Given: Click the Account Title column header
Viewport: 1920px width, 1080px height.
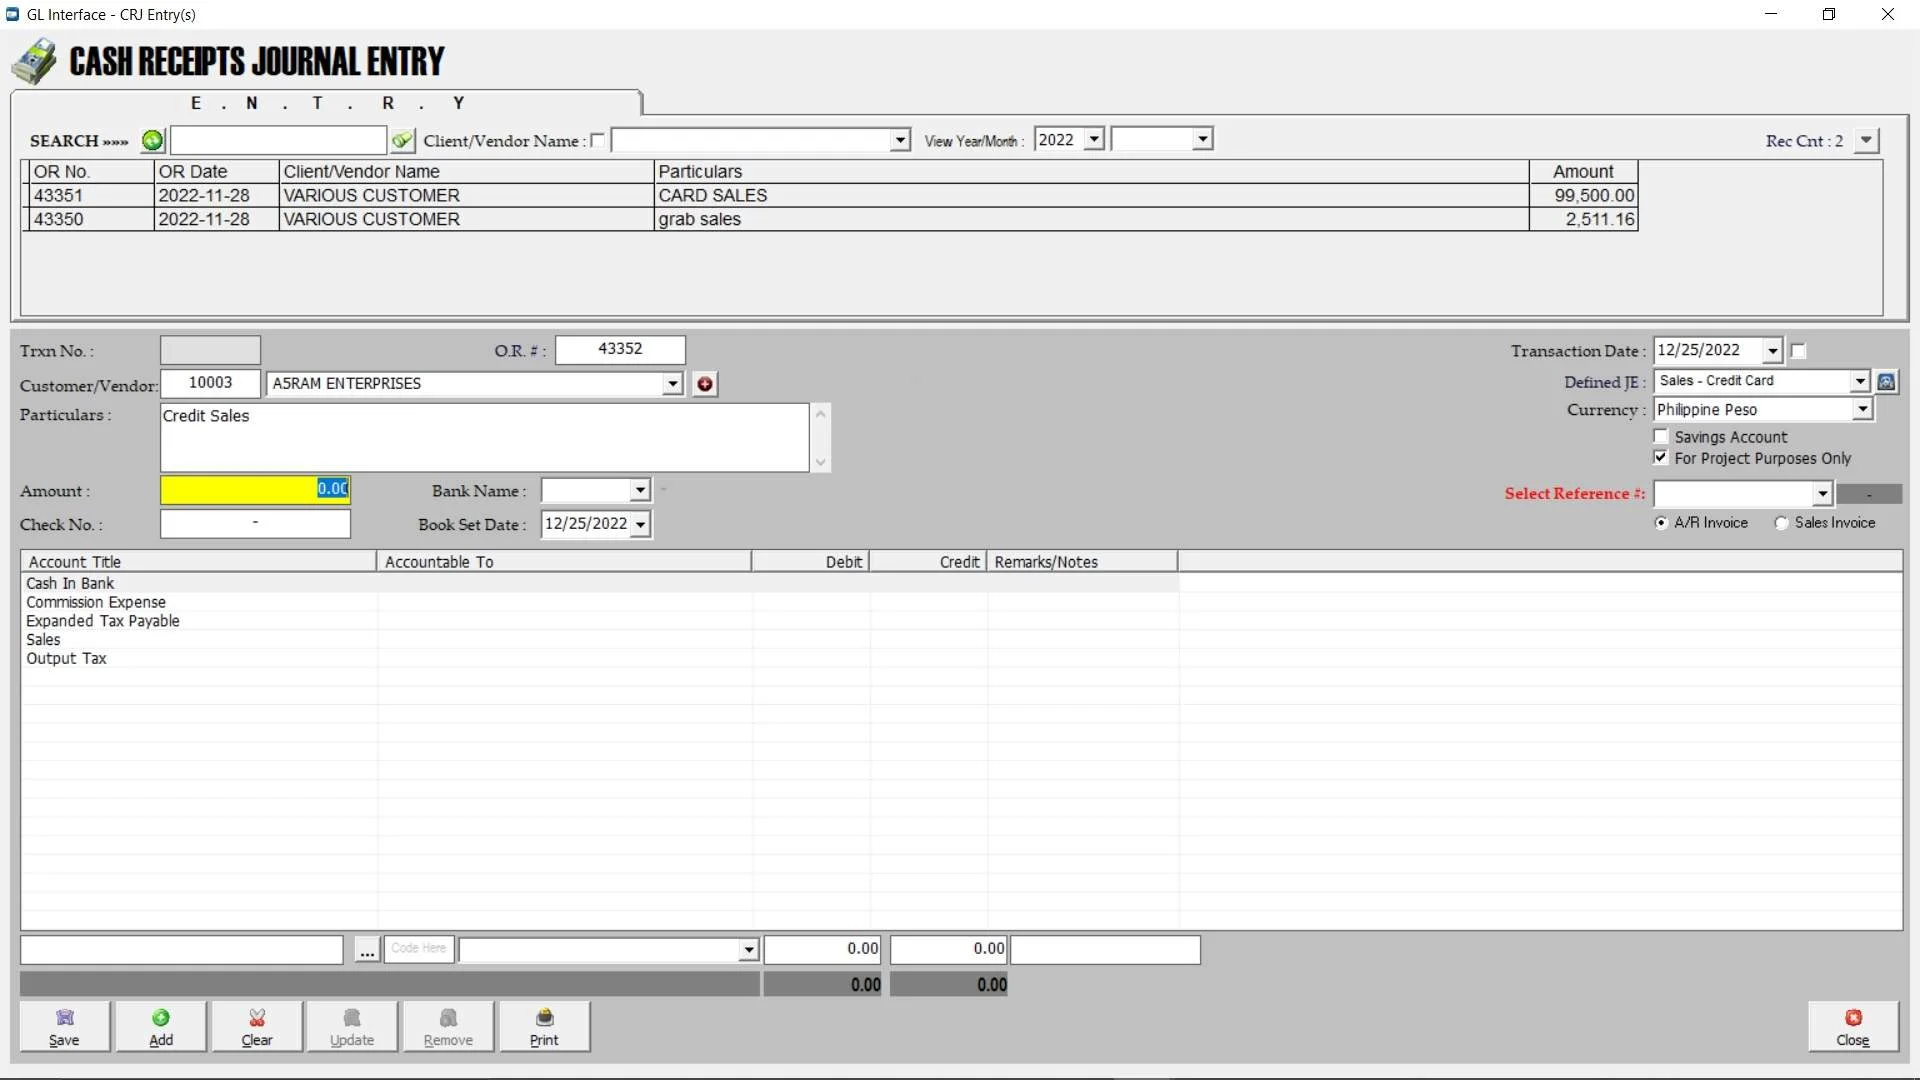Looking at the screenshot, I should point(198,562).
